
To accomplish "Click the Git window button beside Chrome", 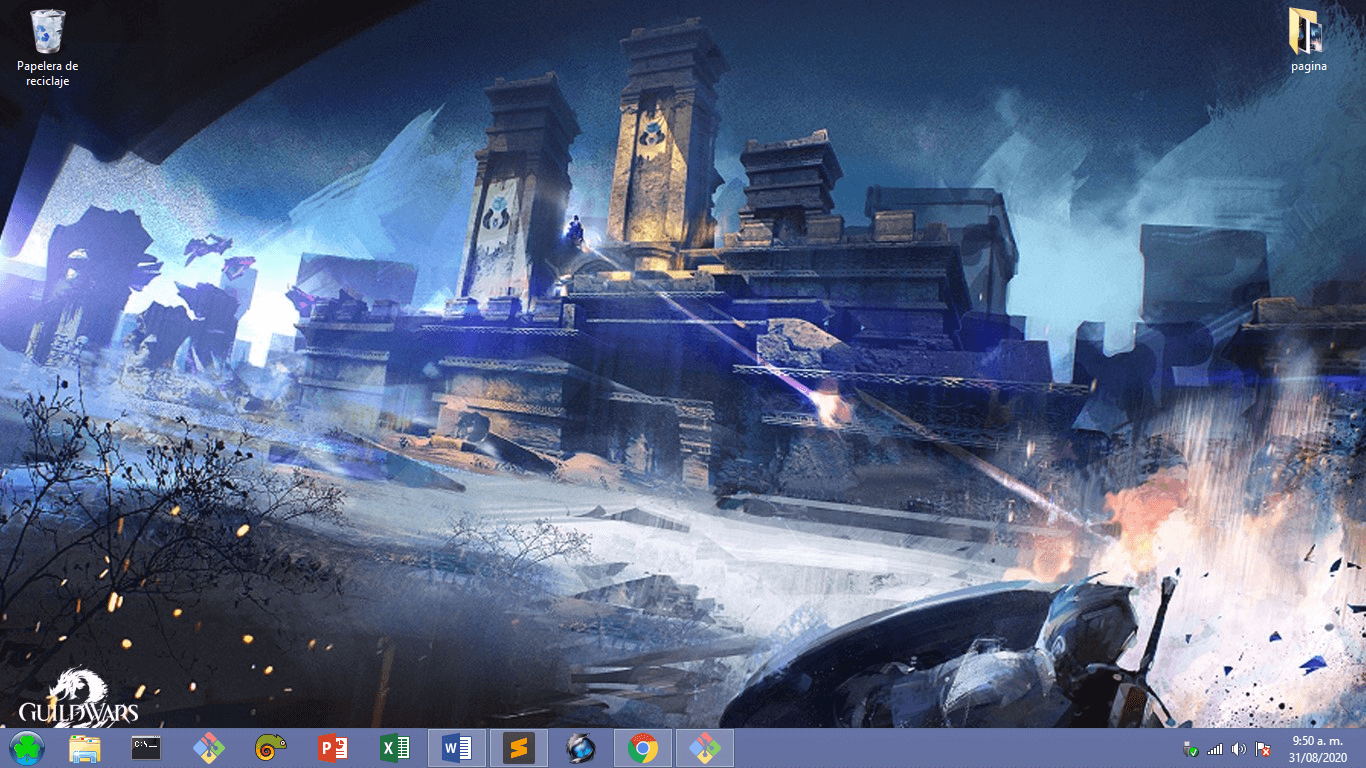I will tap(704, 748).
